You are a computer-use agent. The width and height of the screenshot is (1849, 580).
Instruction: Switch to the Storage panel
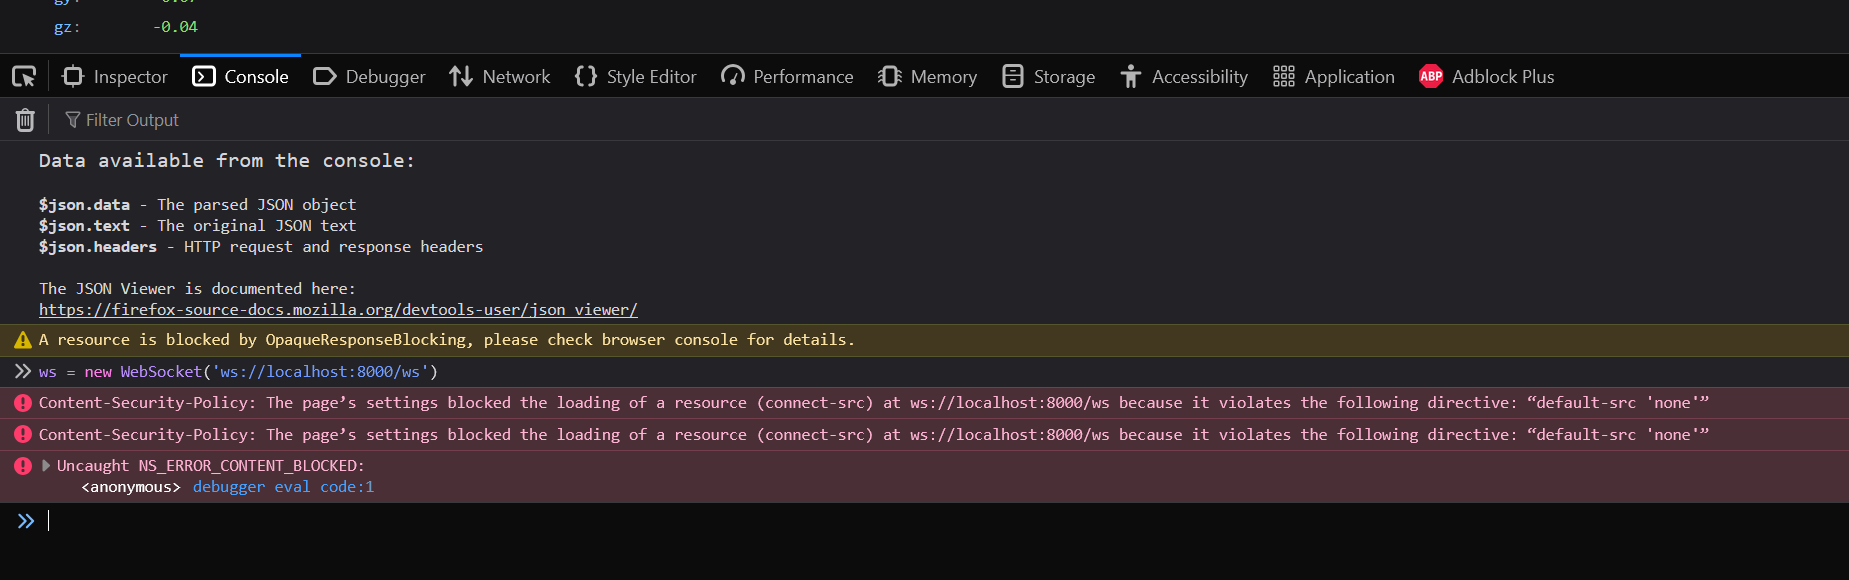tap(1049, 77)
